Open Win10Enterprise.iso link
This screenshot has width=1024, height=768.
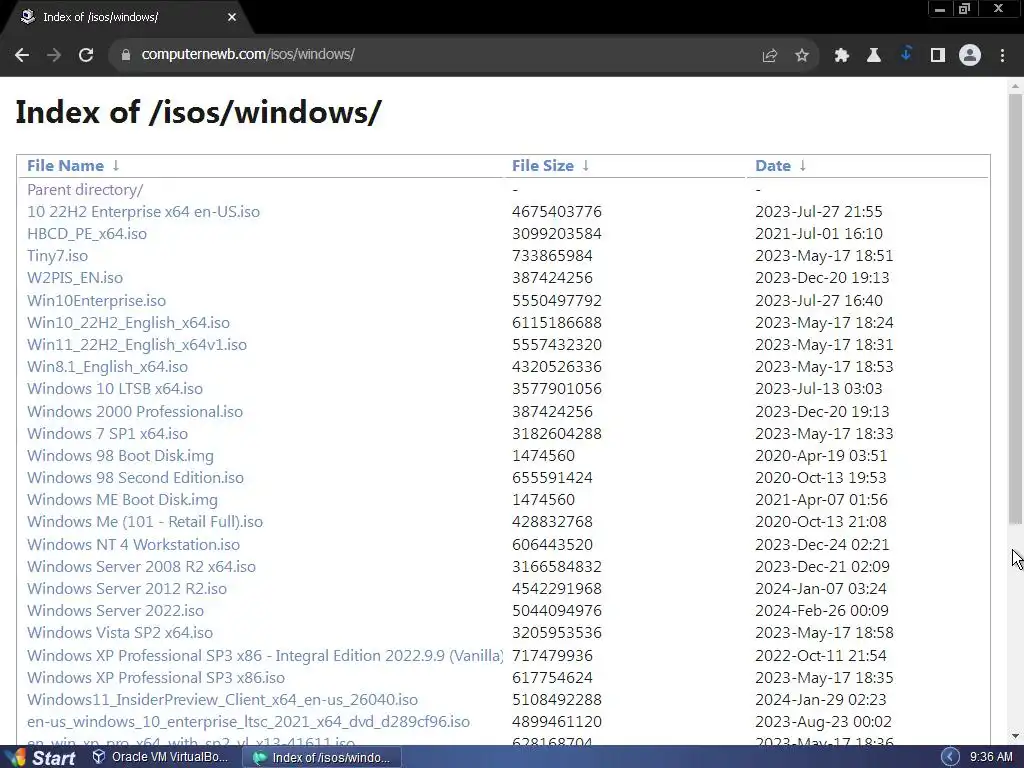coord(97,300)
